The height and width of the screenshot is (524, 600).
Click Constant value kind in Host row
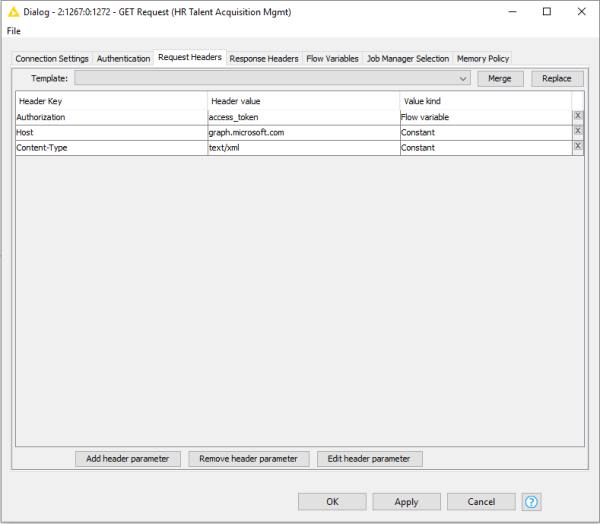[486, 132]
